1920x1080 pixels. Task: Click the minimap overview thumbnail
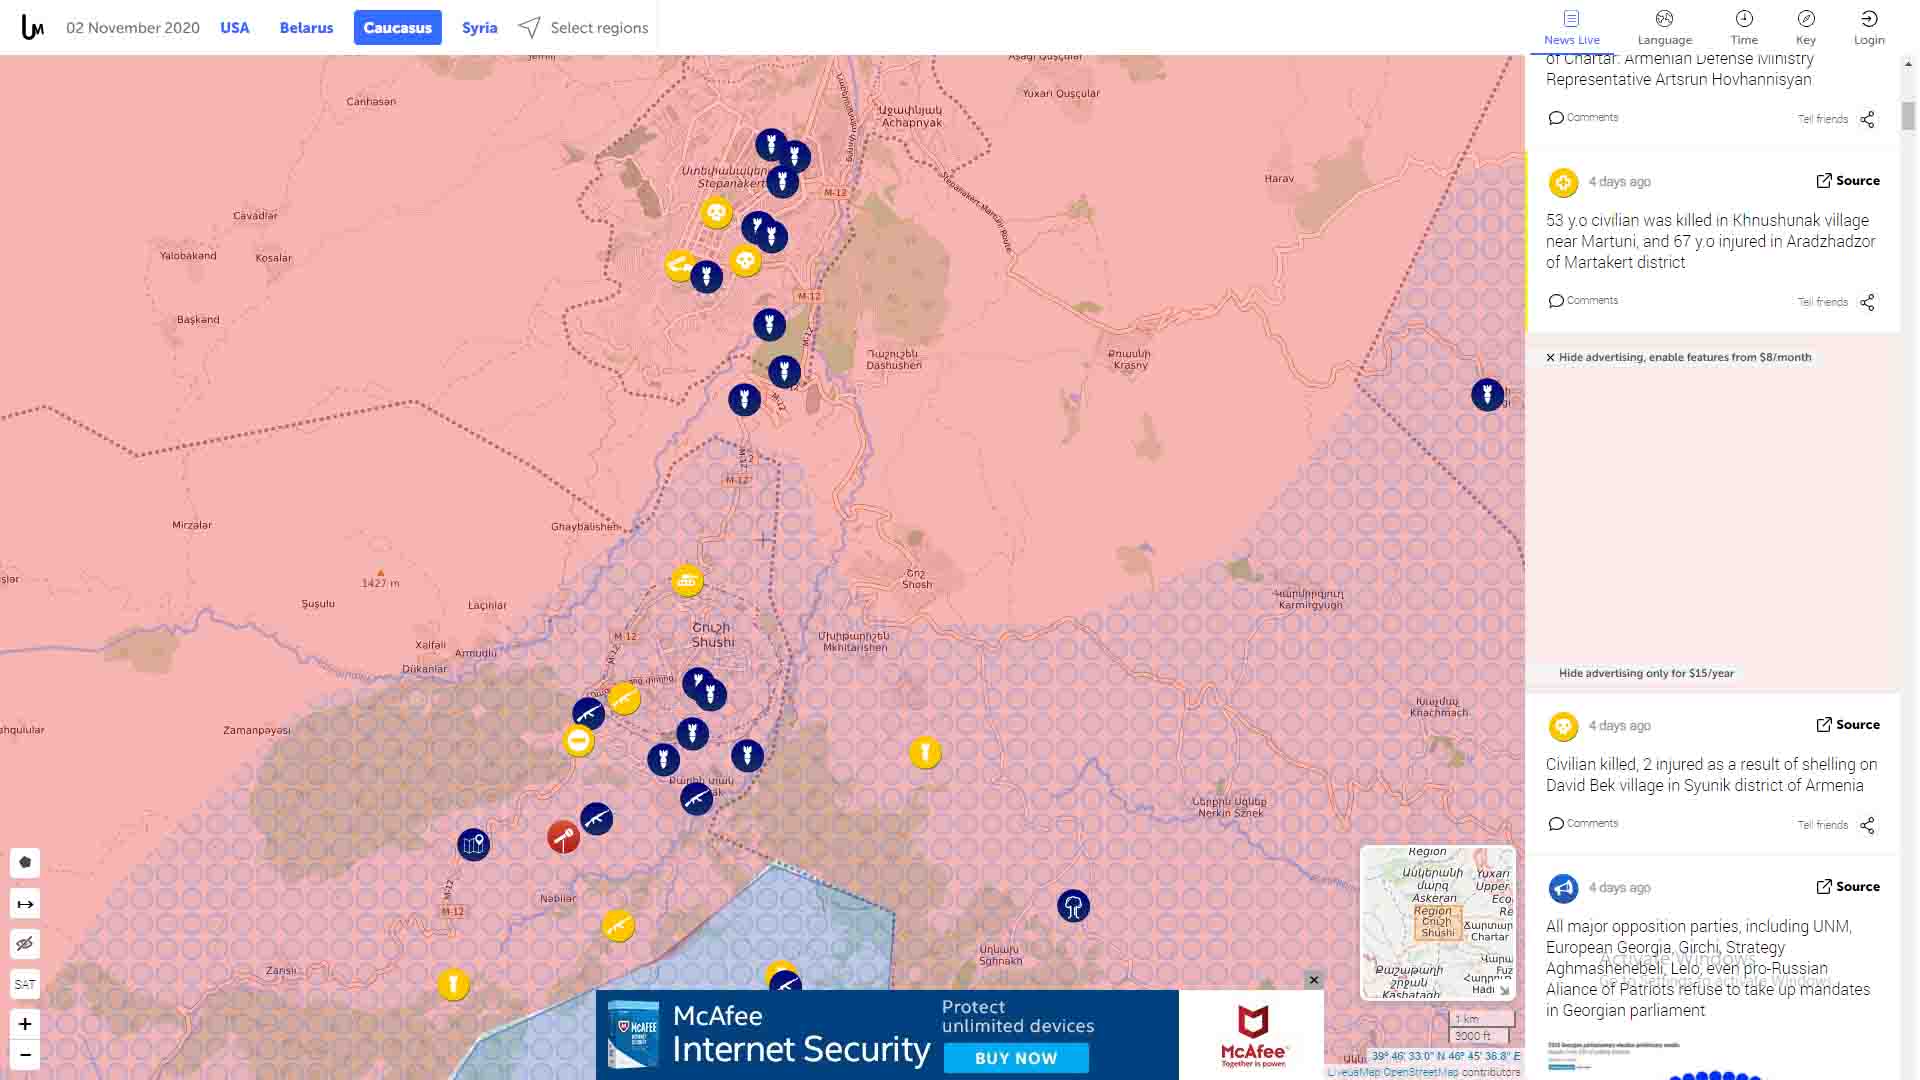1437,922
